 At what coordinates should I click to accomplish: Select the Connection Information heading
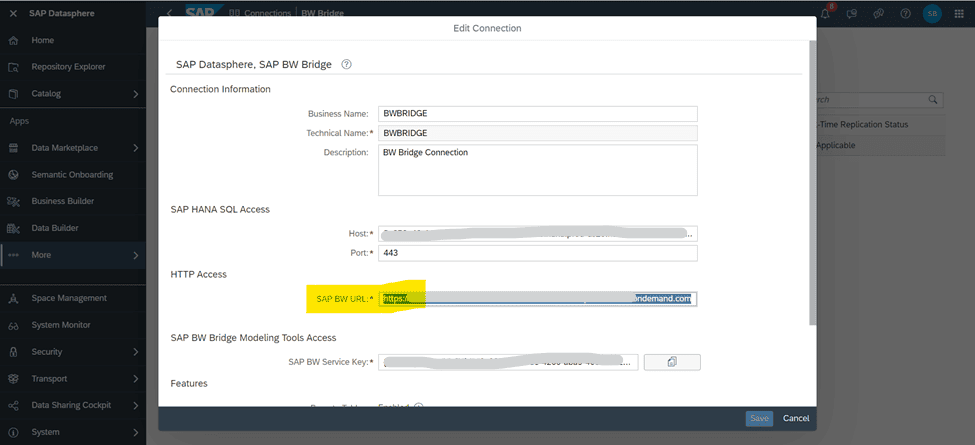coord(220,89)
